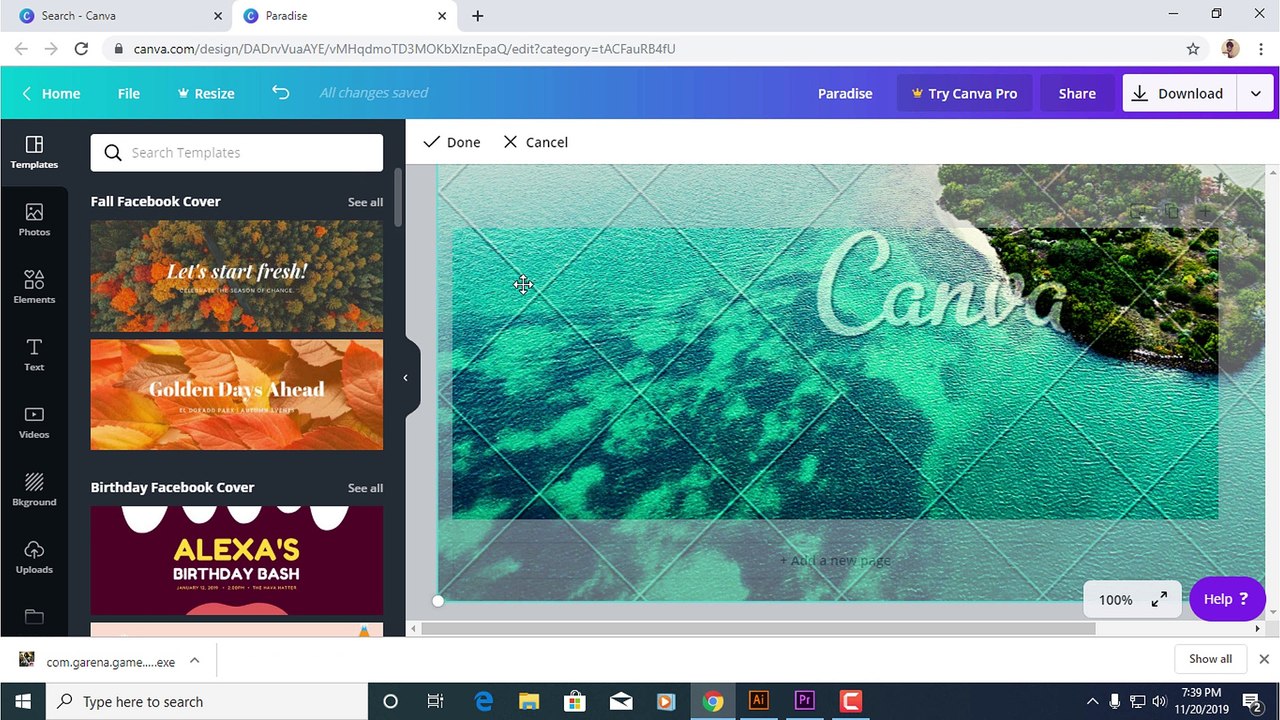Open the download options dropdown arrow
1280x720 pixels.
1255,93
